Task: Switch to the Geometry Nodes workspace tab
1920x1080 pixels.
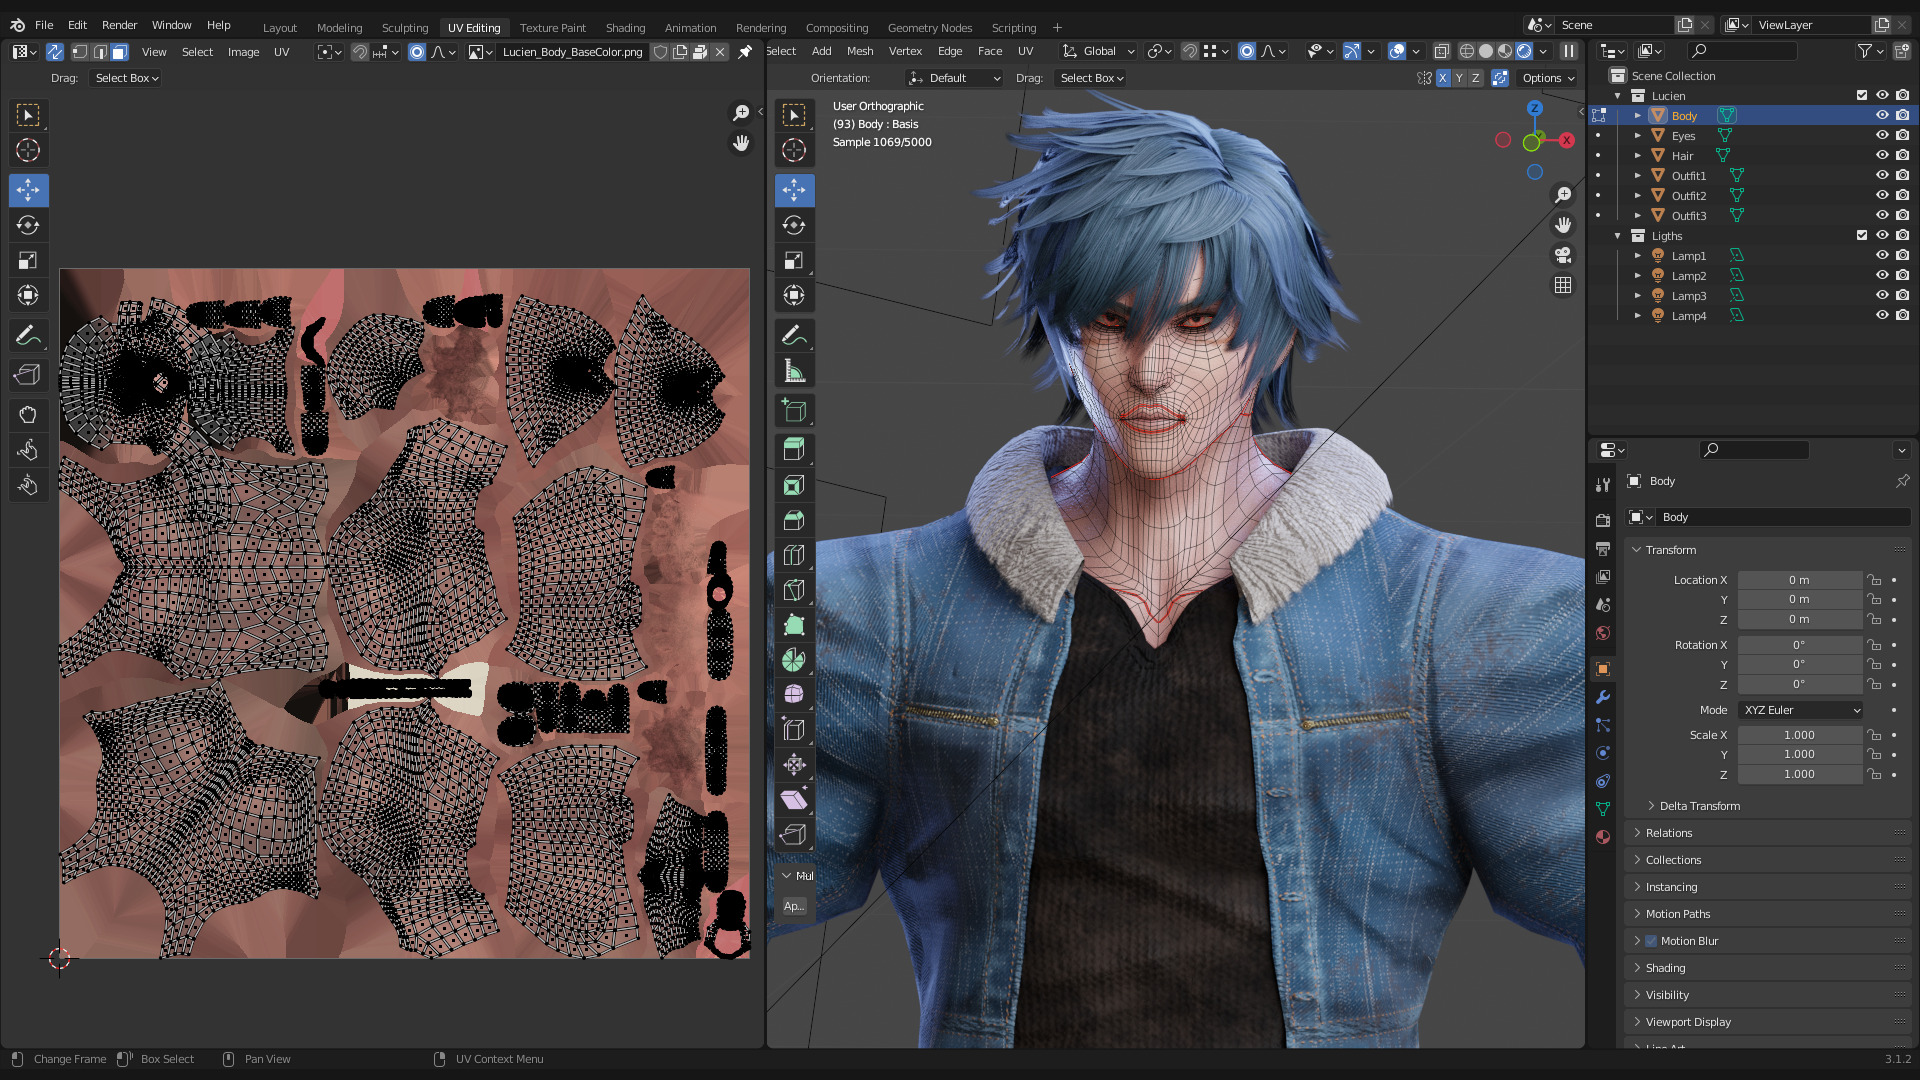Action: pos(930,28)
